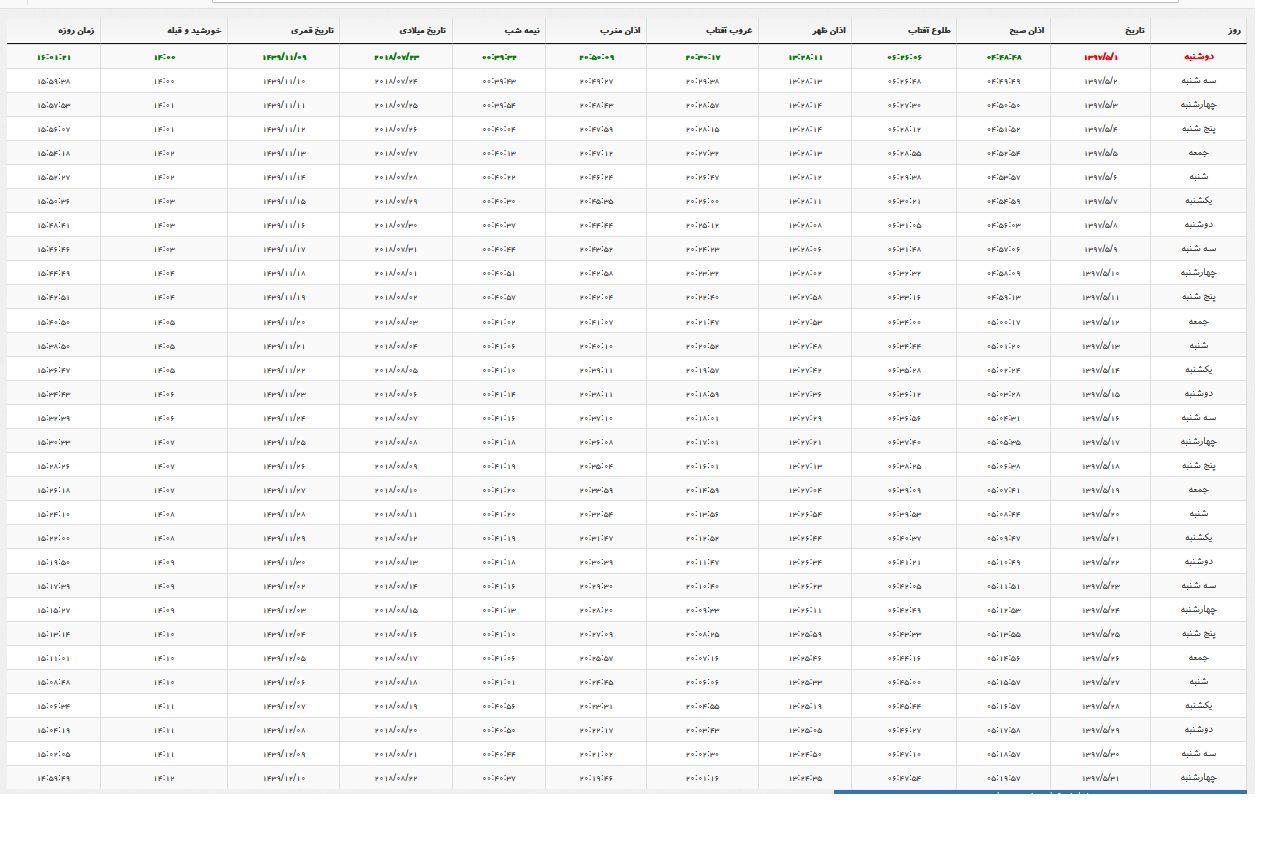
Task: Select the date cell ۱۳۹۷/۵/۳۰
Action: [x=1101, y=753]
